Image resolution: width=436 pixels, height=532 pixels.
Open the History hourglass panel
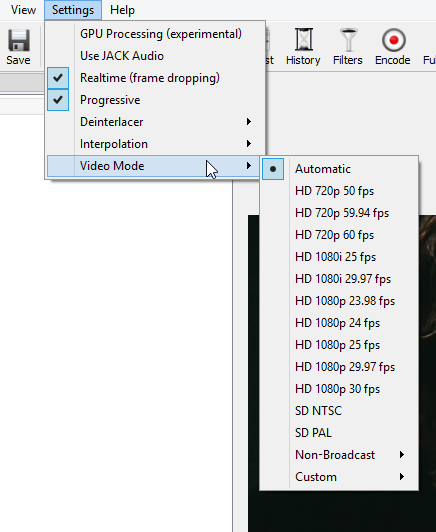(x=303, y=40)
